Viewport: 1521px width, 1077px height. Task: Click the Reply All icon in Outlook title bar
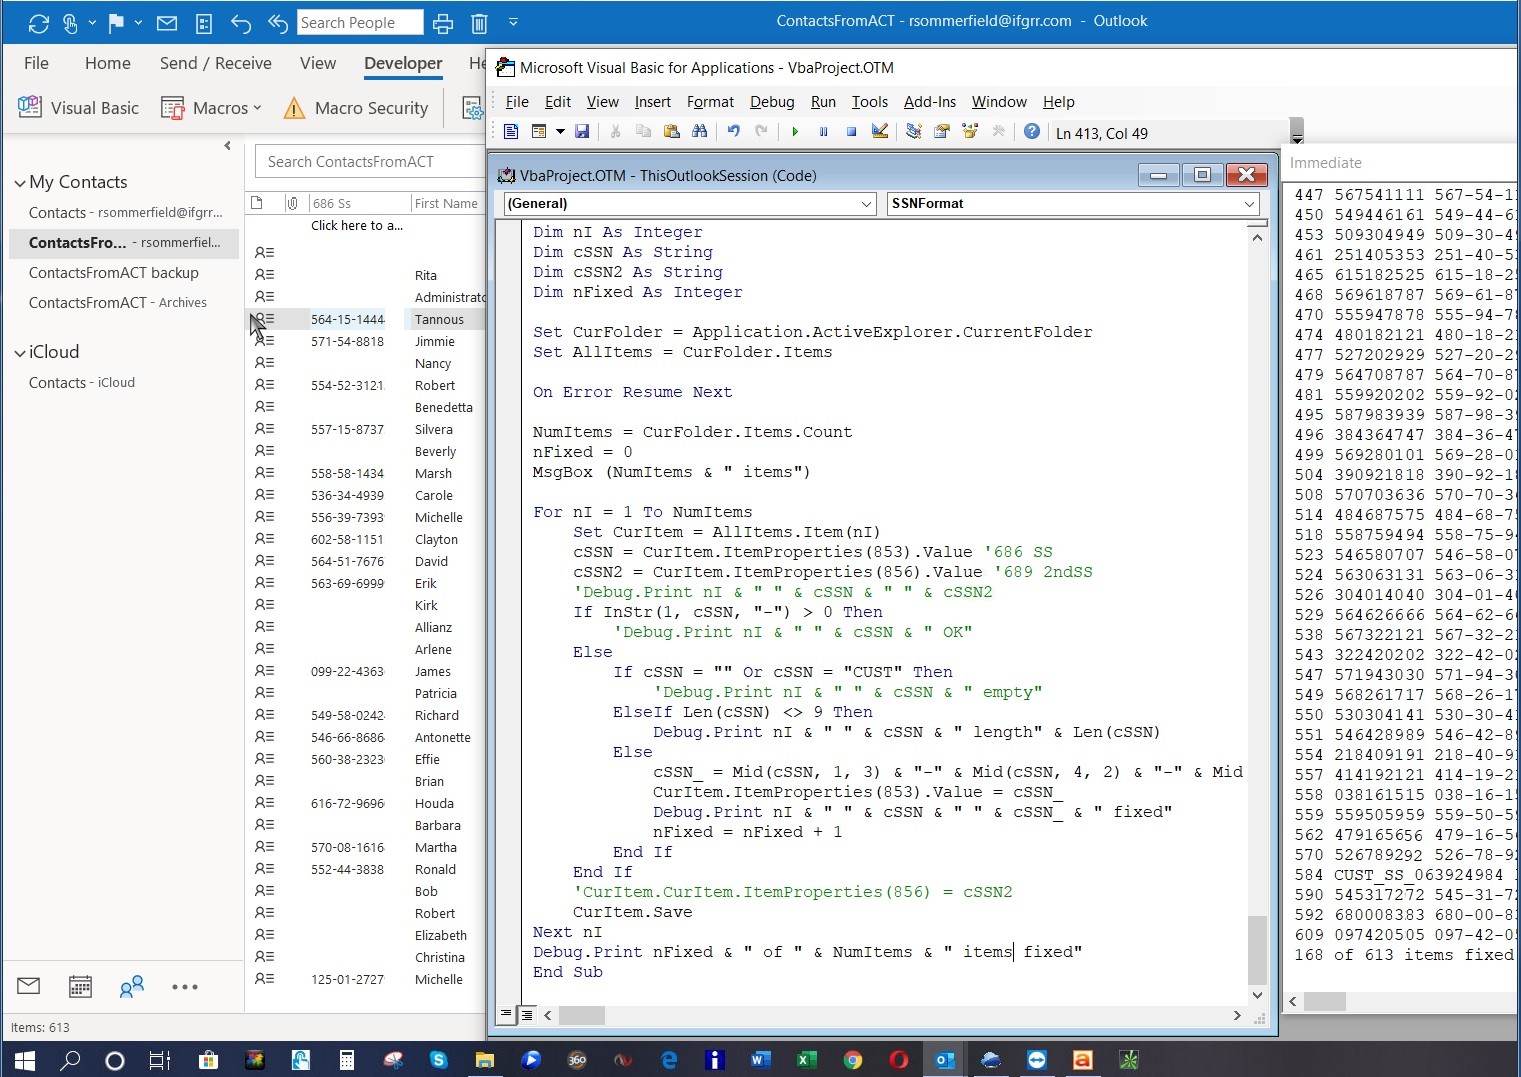278,22
